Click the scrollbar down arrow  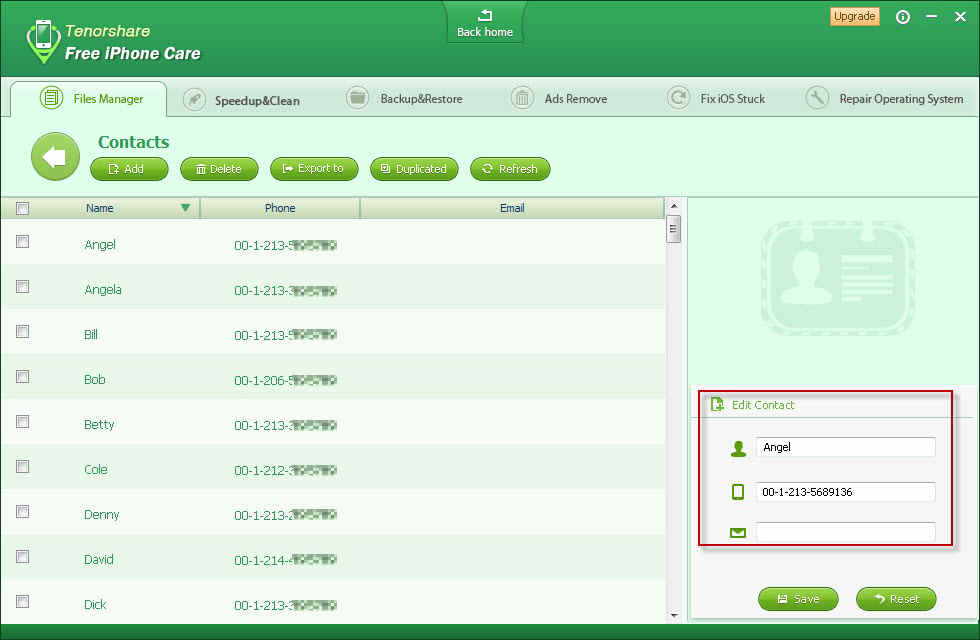coord(674,616)
